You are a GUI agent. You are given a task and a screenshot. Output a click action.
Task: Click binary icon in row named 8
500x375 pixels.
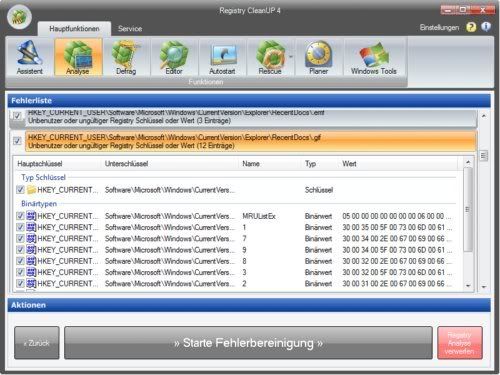click(x=31, y=261)
